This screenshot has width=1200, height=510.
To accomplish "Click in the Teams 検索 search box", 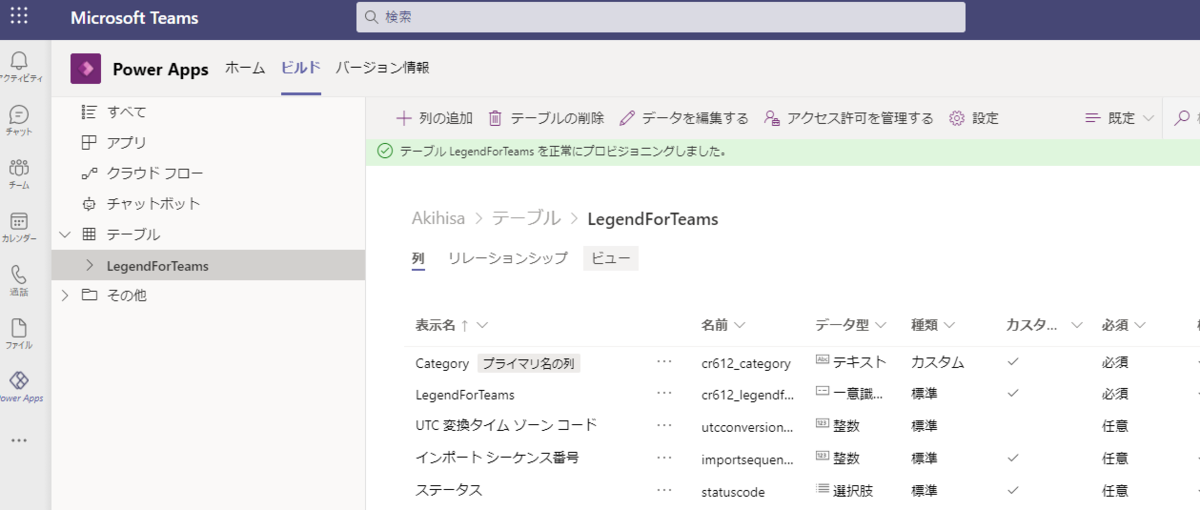I will [x=660, y=17].
